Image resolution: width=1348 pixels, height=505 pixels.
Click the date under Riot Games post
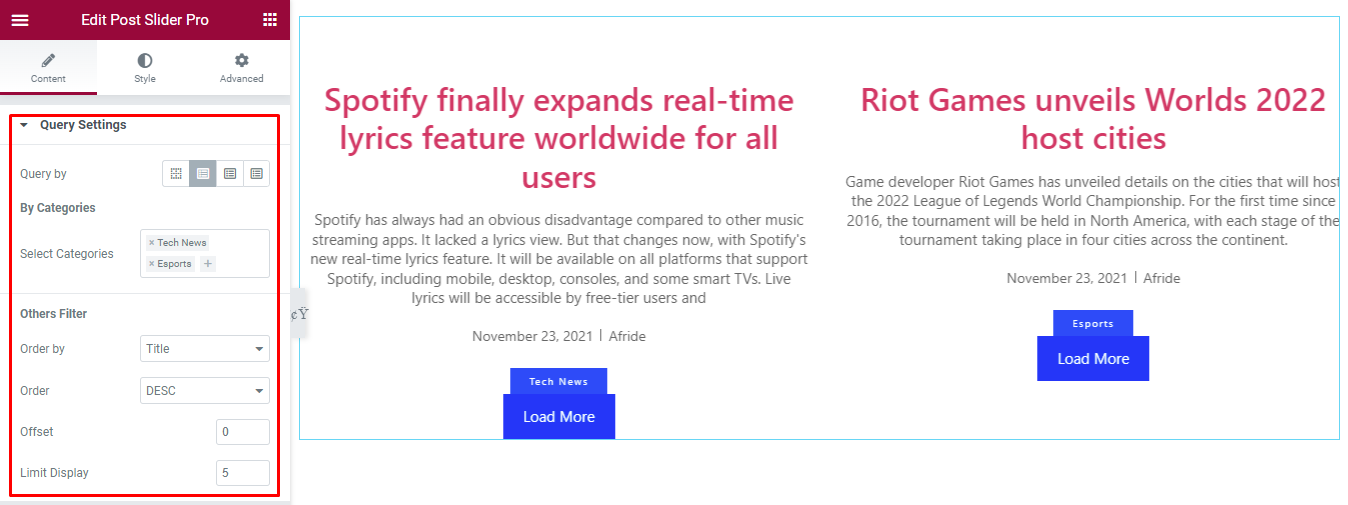click(1067, 279)
